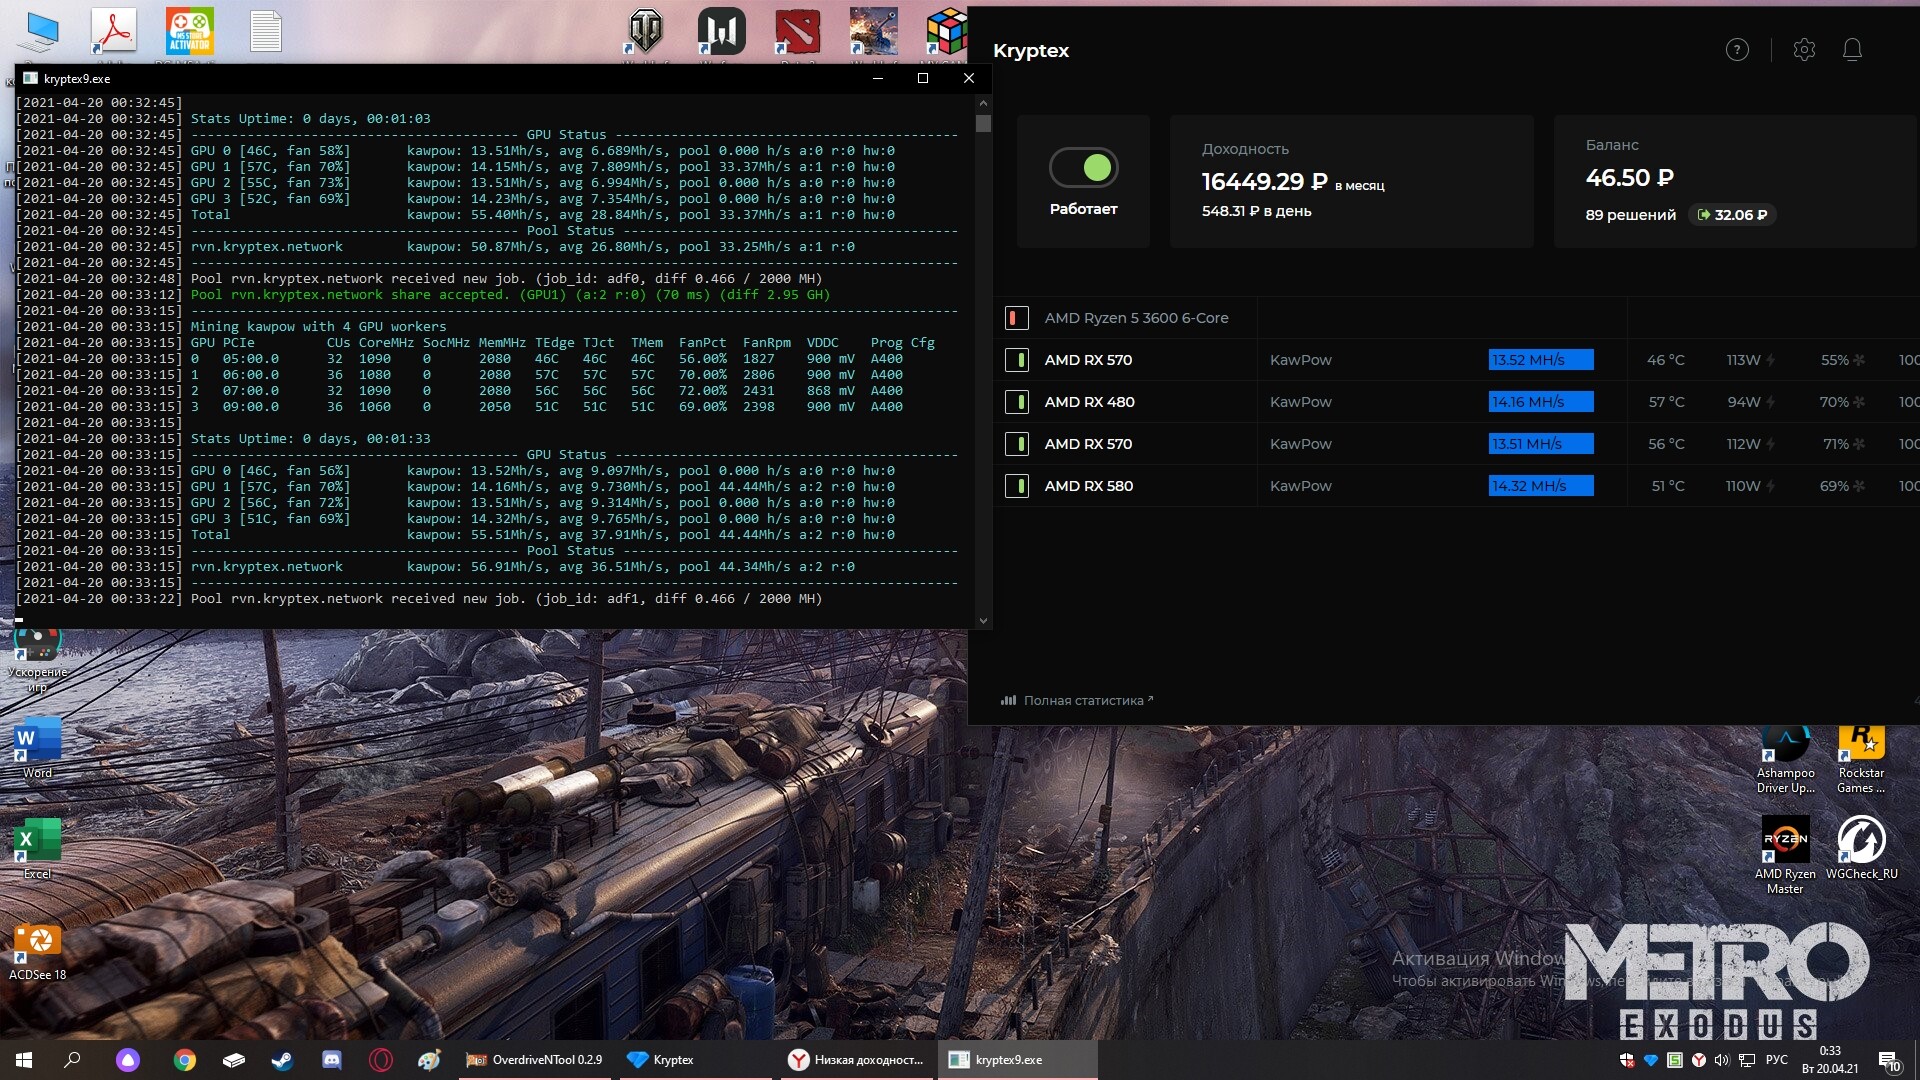Open Низкая доходность browser taskbar item
The image size is (1920, 1080).
click(856, 1060)
